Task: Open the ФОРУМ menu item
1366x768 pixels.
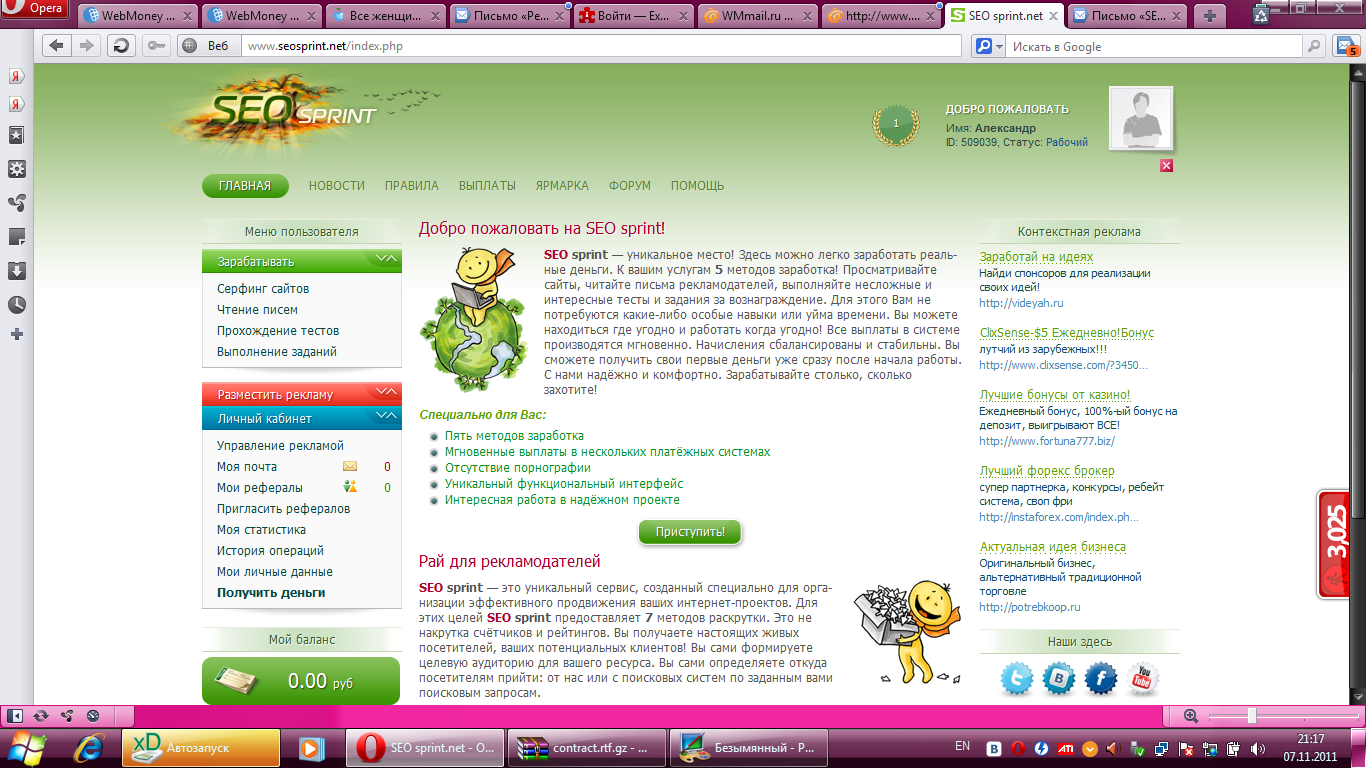Action: tap(629, 186)
